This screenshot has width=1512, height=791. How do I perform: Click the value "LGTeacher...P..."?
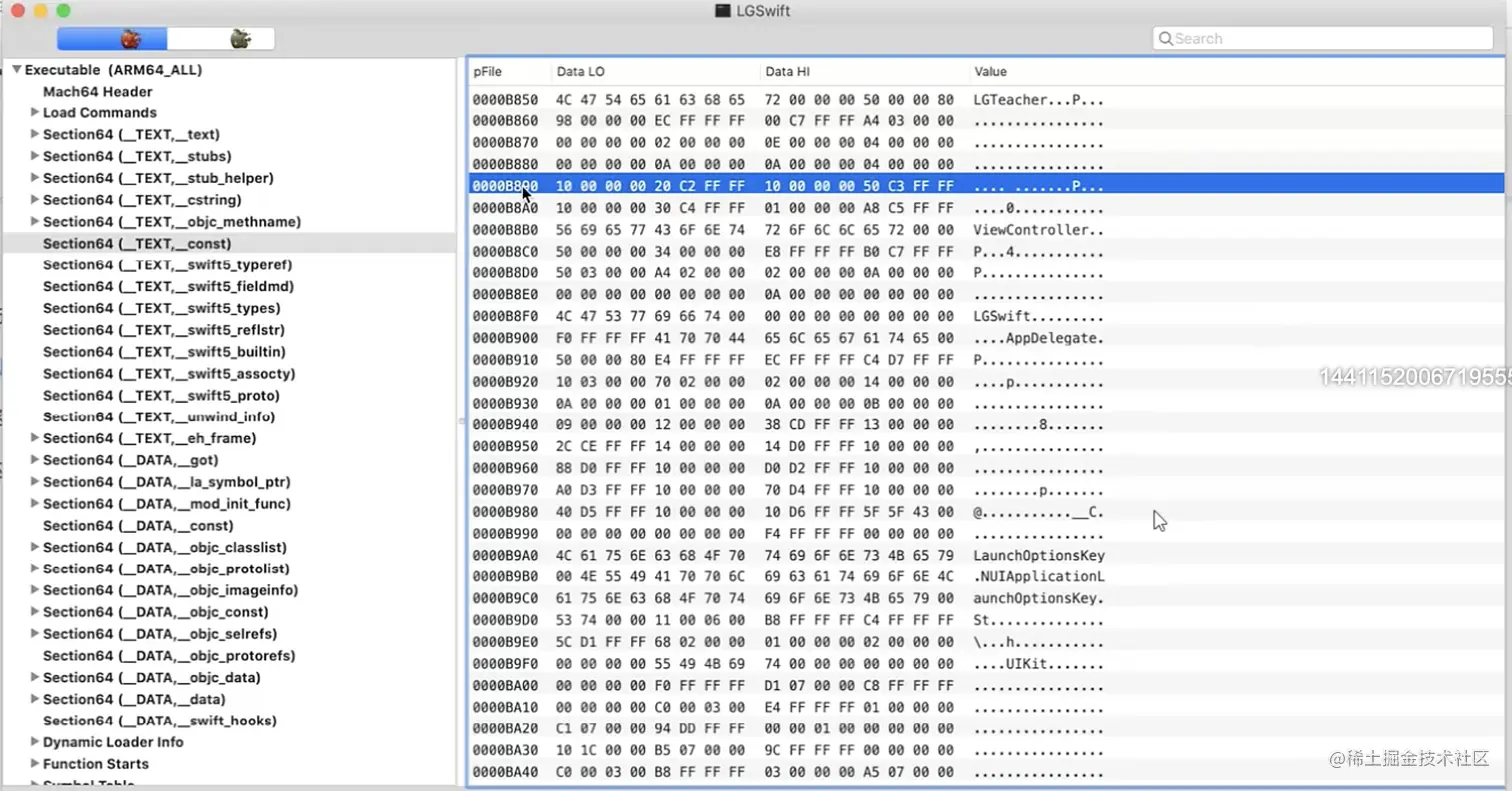coord(1039,100)
